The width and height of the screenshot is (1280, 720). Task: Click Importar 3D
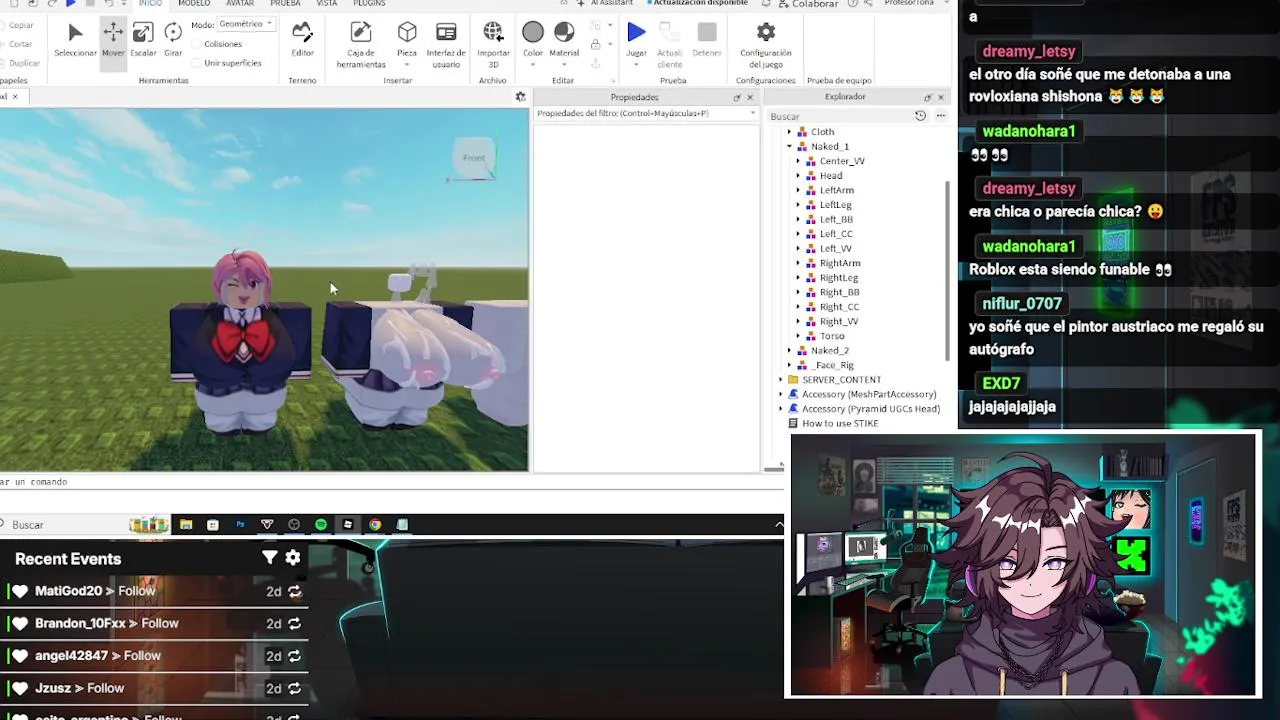point(493,45)
